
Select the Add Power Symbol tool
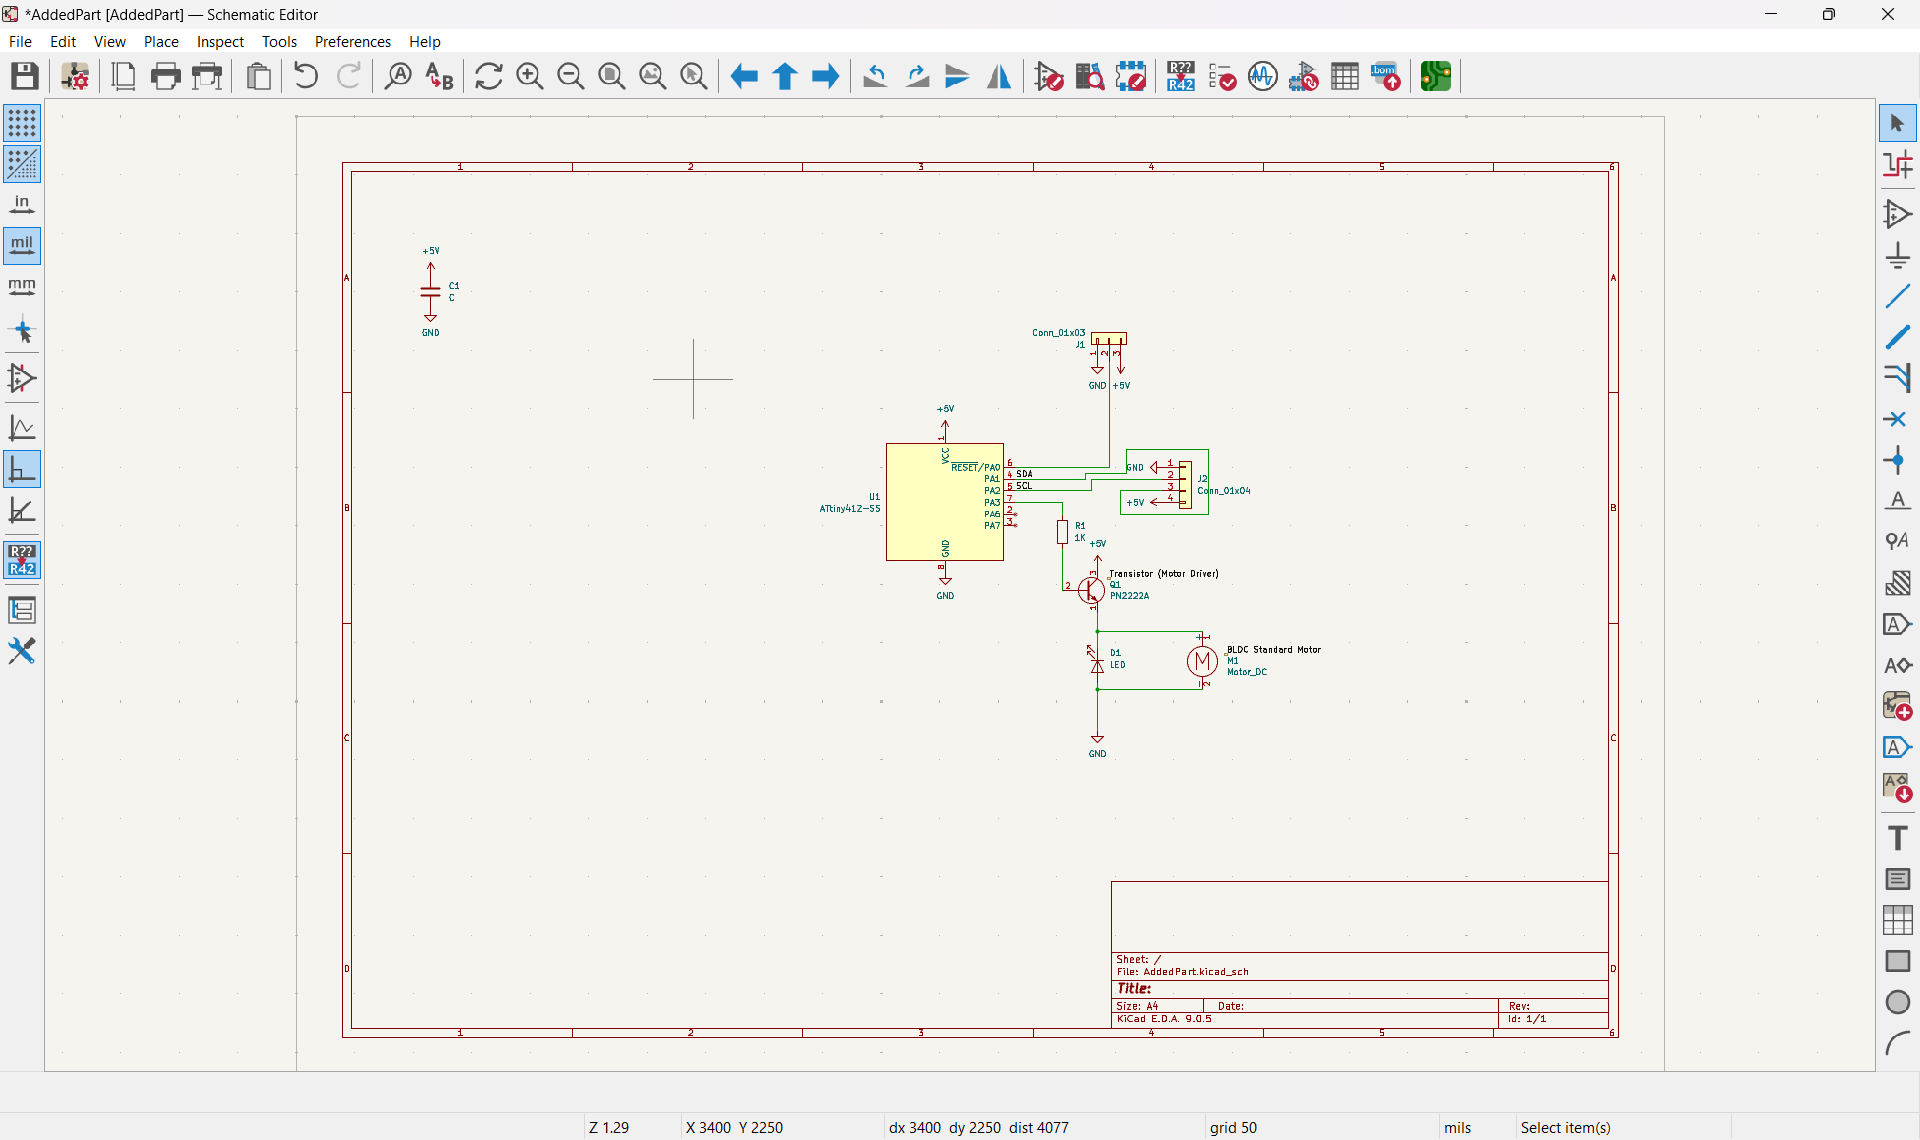click(1897, 255)
